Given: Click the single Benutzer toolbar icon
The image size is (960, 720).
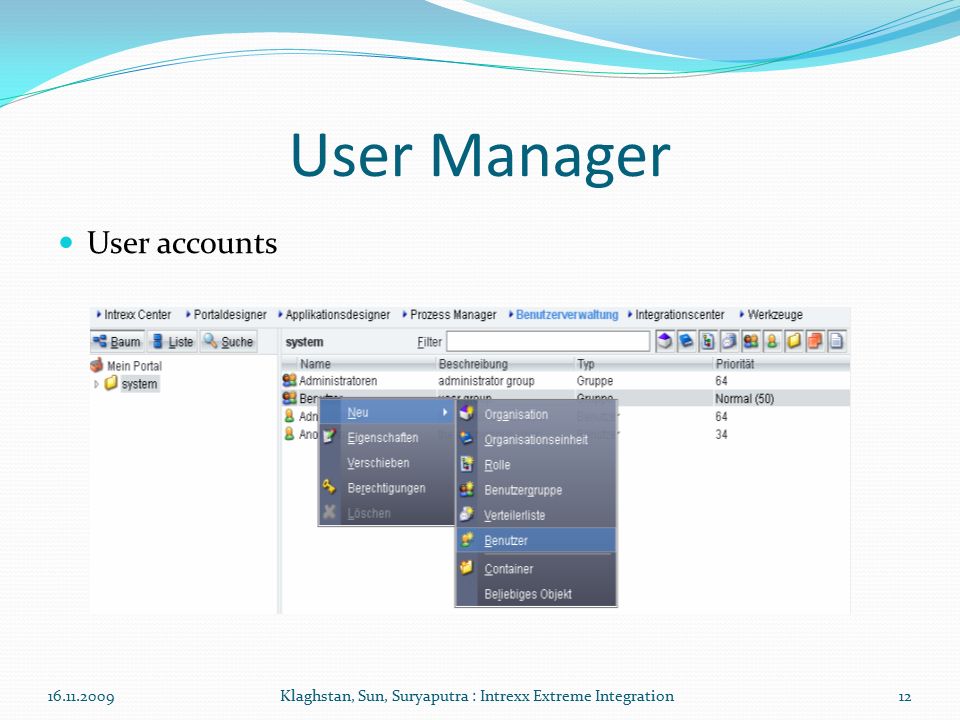Looking at the screenshot, I should tap(772, 341).
